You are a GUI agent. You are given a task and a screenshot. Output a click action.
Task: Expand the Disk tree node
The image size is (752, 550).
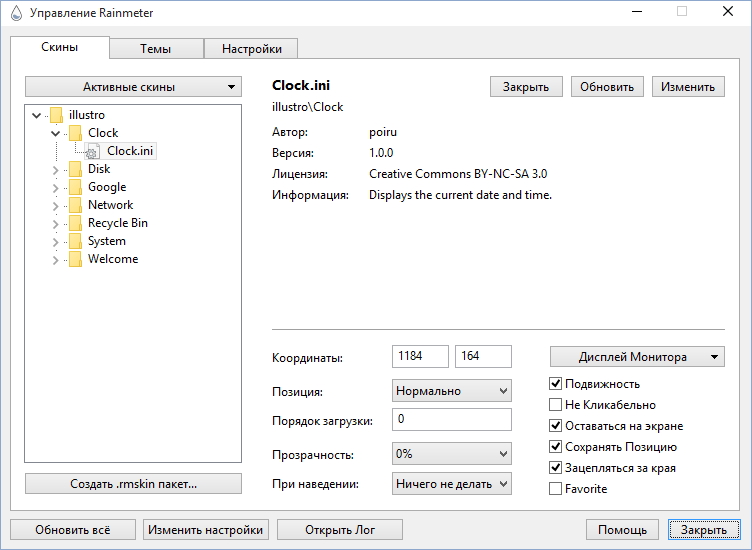(x=56, y=170)
